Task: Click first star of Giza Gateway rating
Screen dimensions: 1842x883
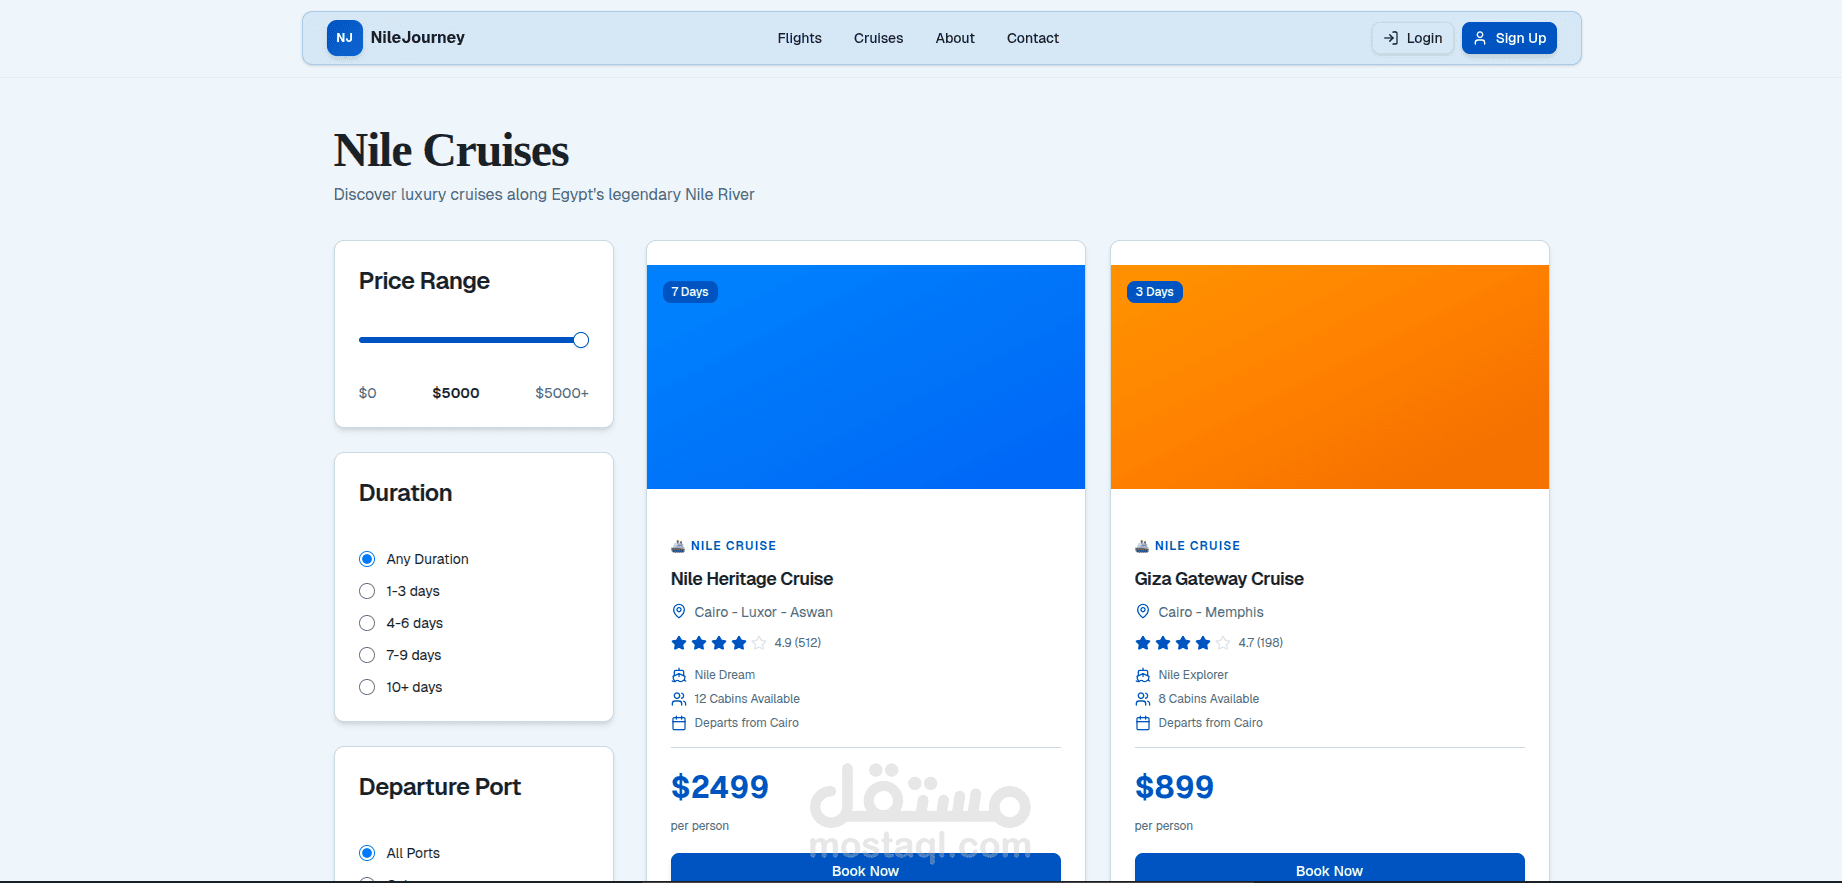Action: point(1143,643)
